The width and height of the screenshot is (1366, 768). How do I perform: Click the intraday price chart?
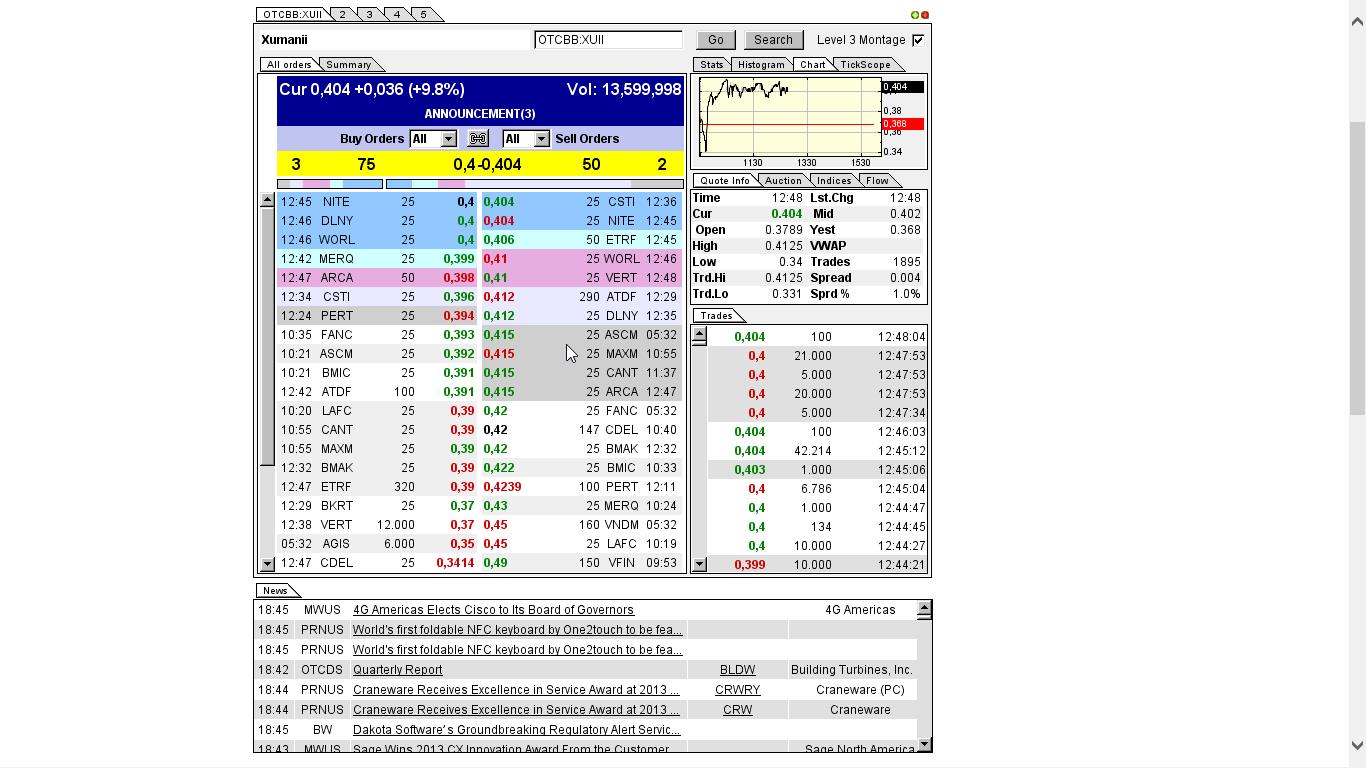(x=790, y=118)
